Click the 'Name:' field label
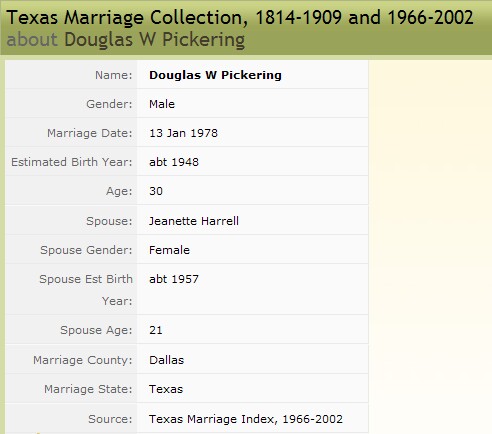This screenshot has width=492, height=434. coord(114,75)
